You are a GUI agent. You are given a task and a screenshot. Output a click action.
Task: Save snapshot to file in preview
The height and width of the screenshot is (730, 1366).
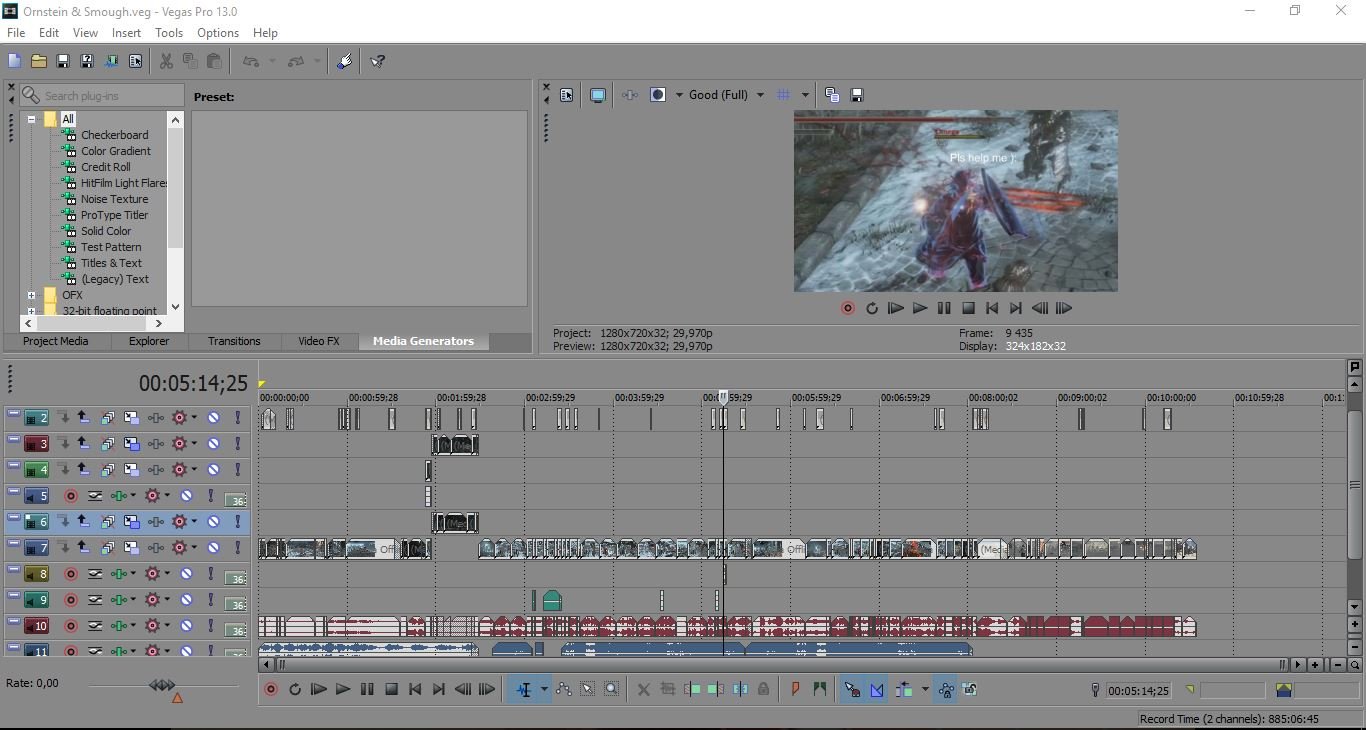pyautogui.click(x=857, y=95)
